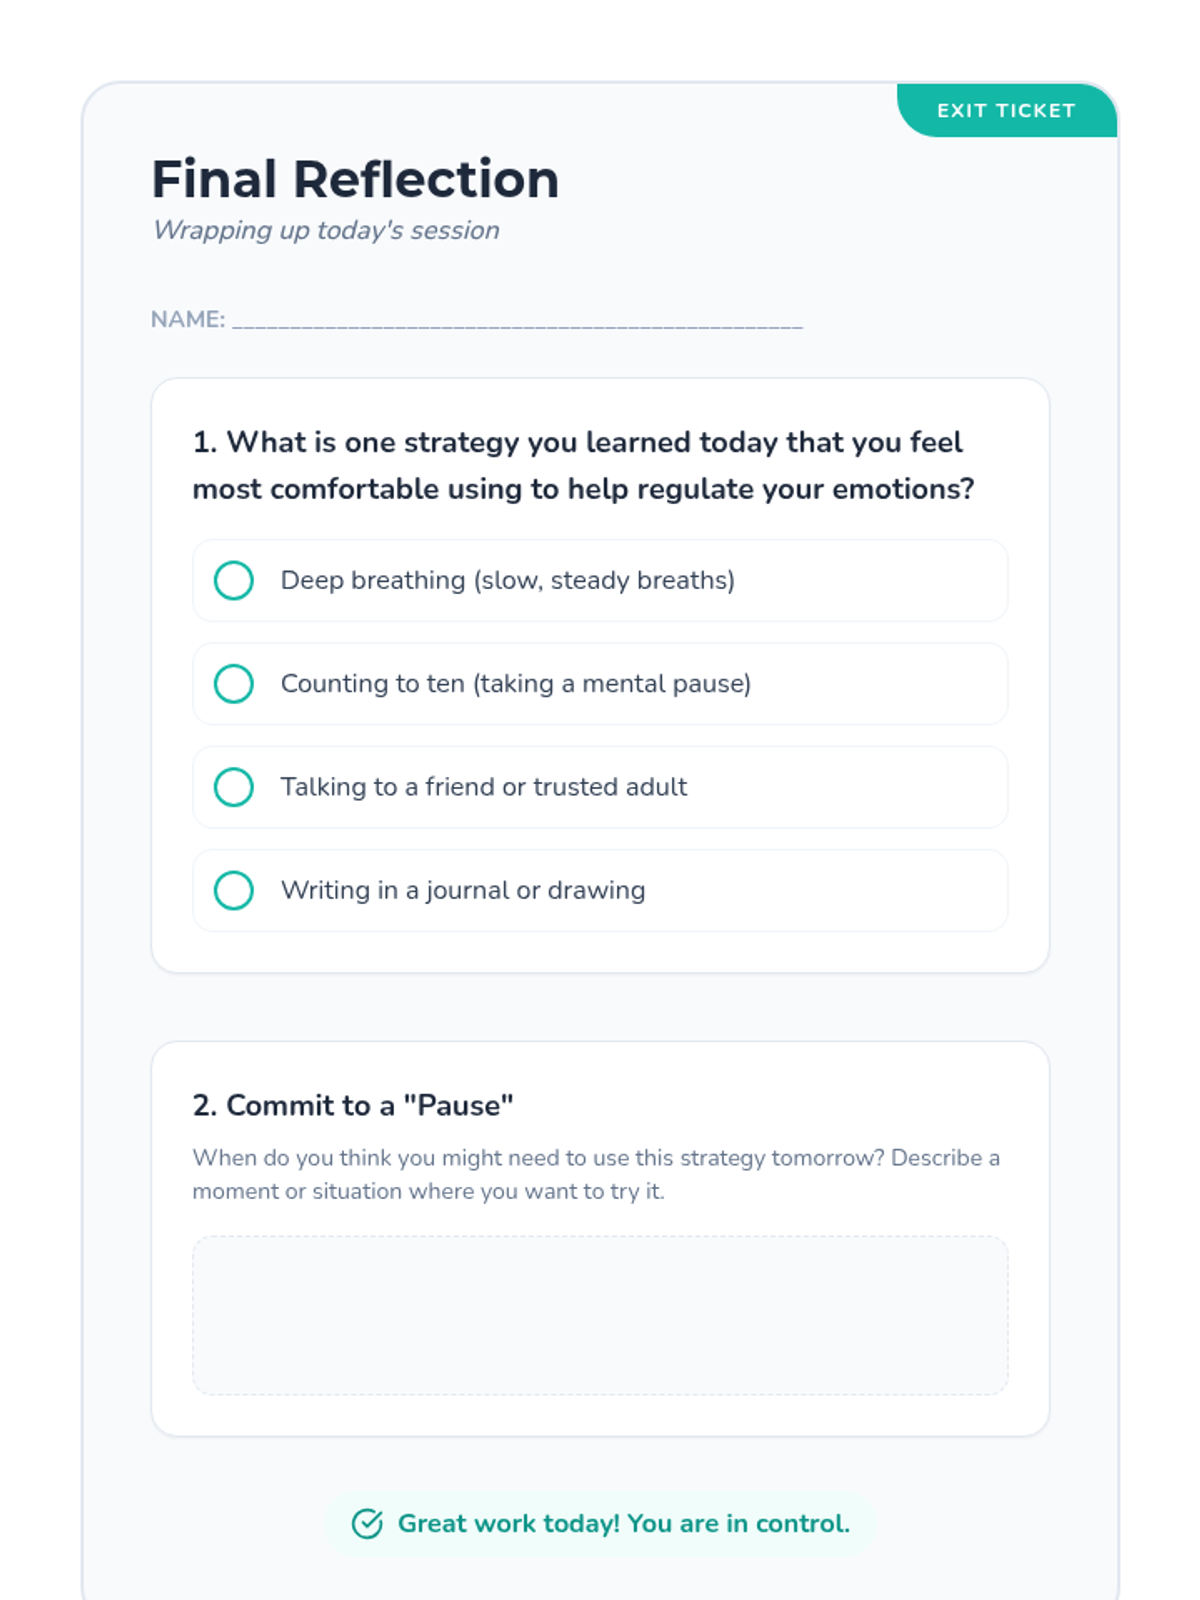Click the Final Reflection heading
Screen dimensions: 1200x1600
[x=355, y=180]
